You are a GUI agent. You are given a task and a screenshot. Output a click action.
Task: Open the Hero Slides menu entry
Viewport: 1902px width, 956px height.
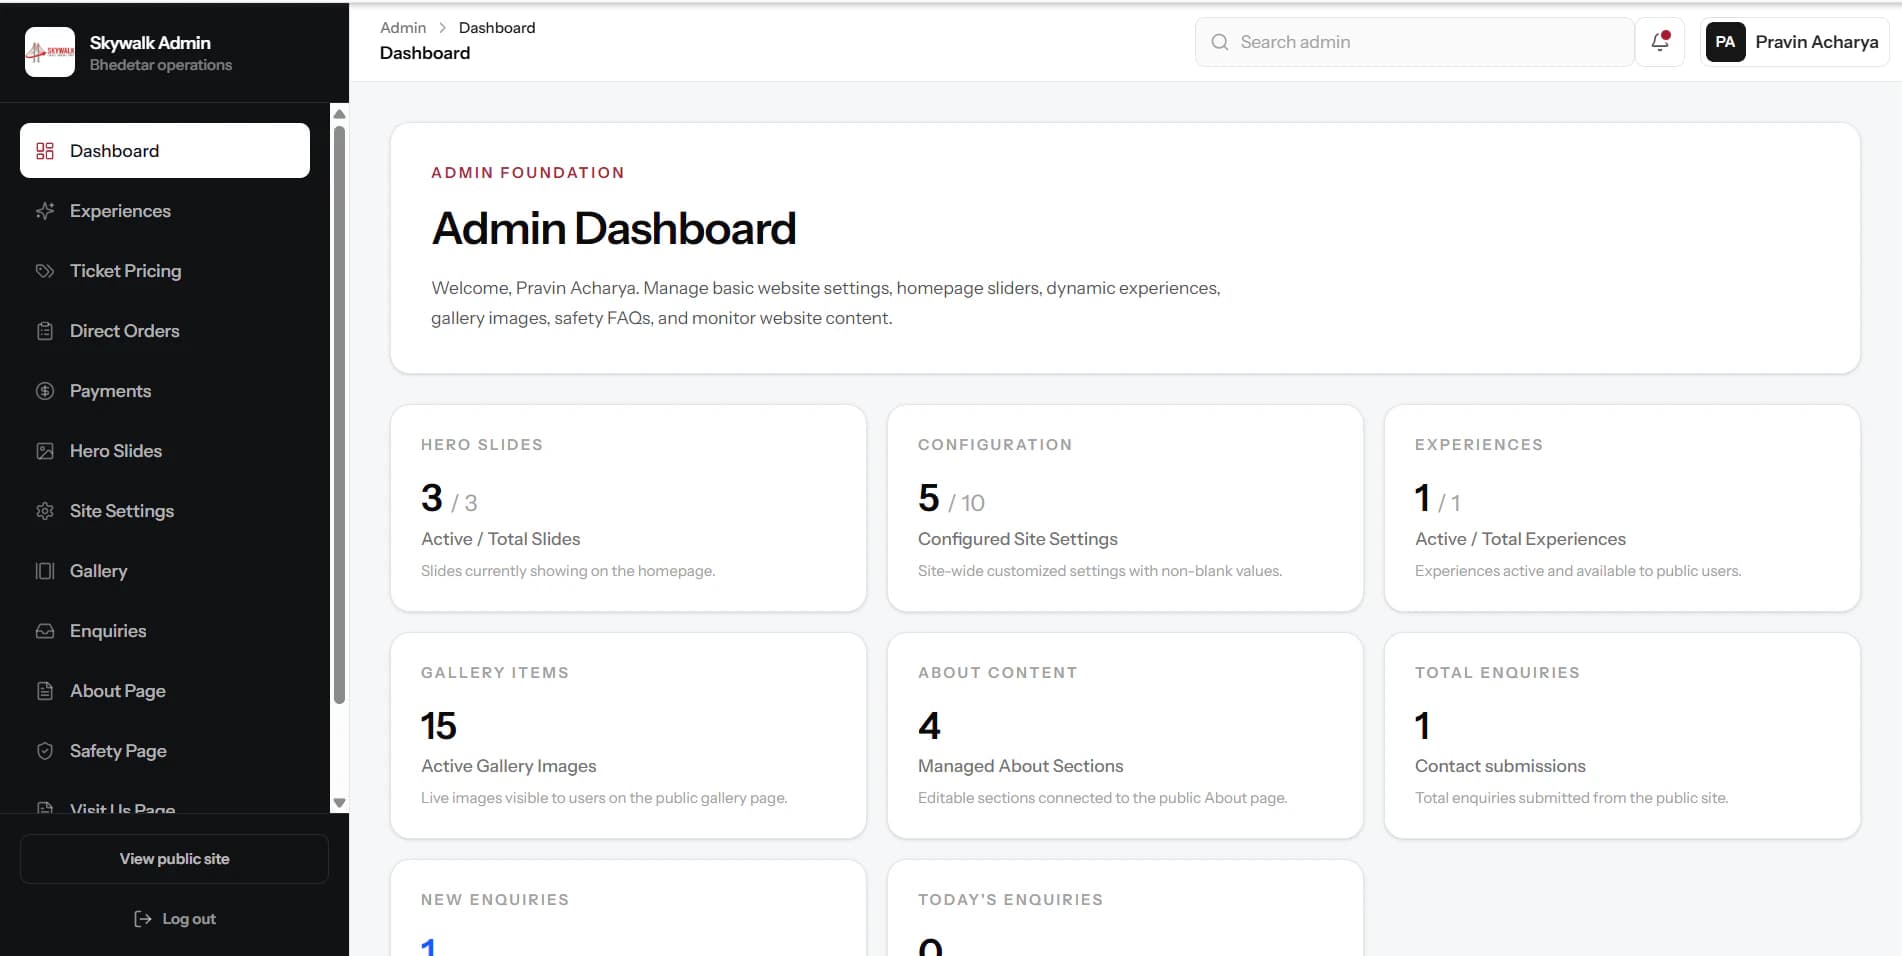pos(165,451)
